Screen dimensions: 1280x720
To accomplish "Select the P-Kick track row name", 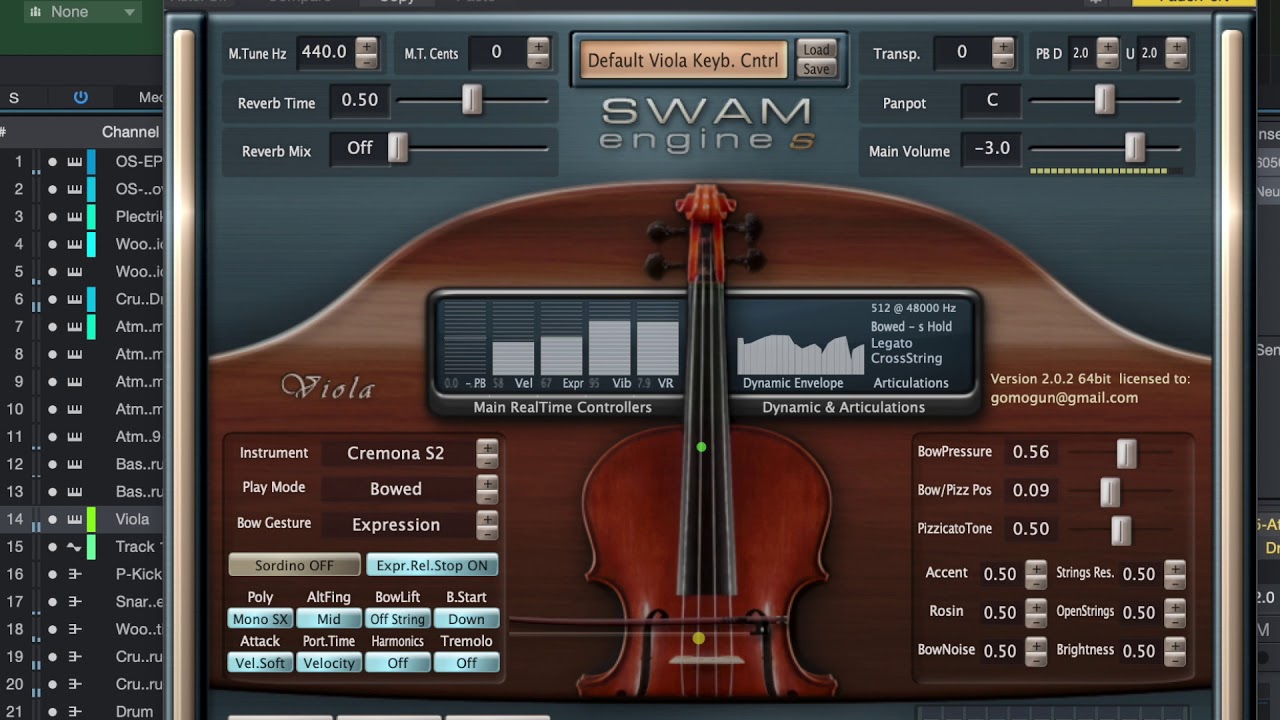I will pos(138,574).
